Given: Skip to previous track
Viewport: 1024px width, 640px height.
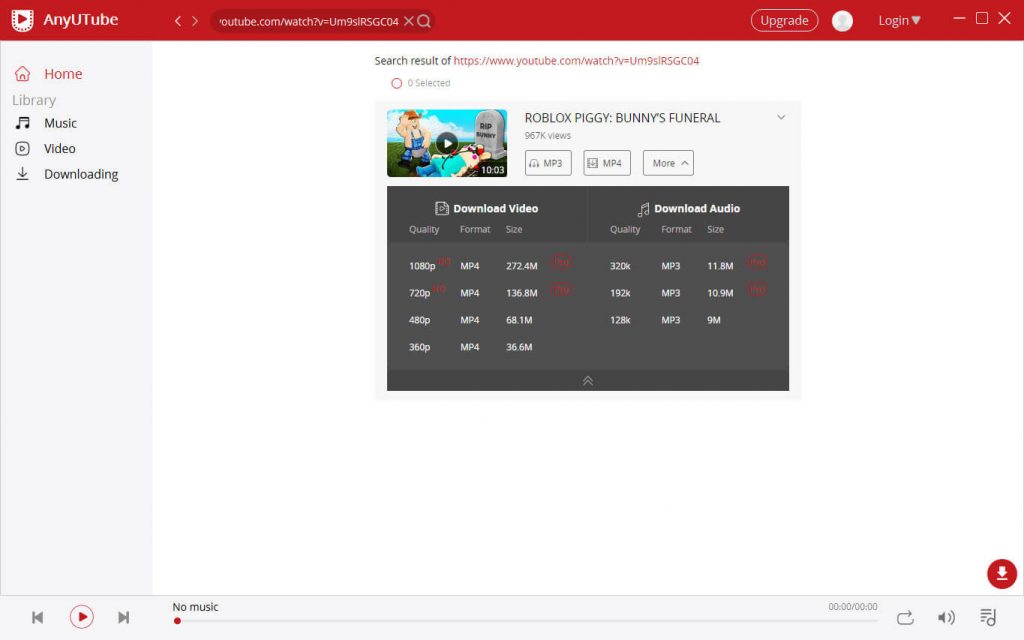Looking at the screenshot, I should [37, 617].
